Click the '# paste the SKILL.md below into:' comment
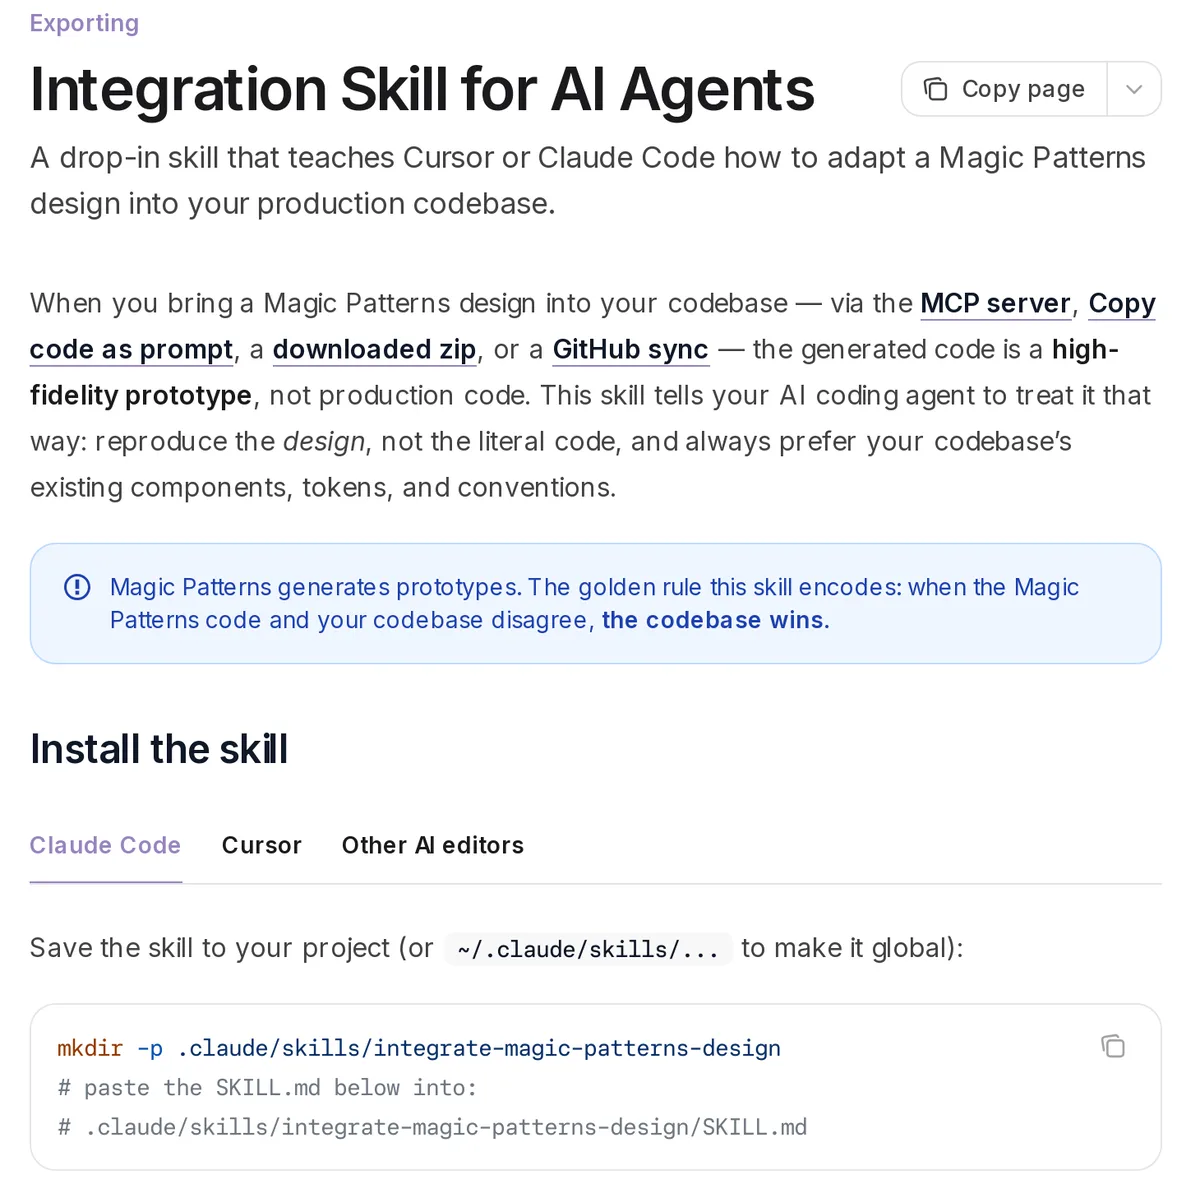1200x1184 pixels. [267, 1088]
